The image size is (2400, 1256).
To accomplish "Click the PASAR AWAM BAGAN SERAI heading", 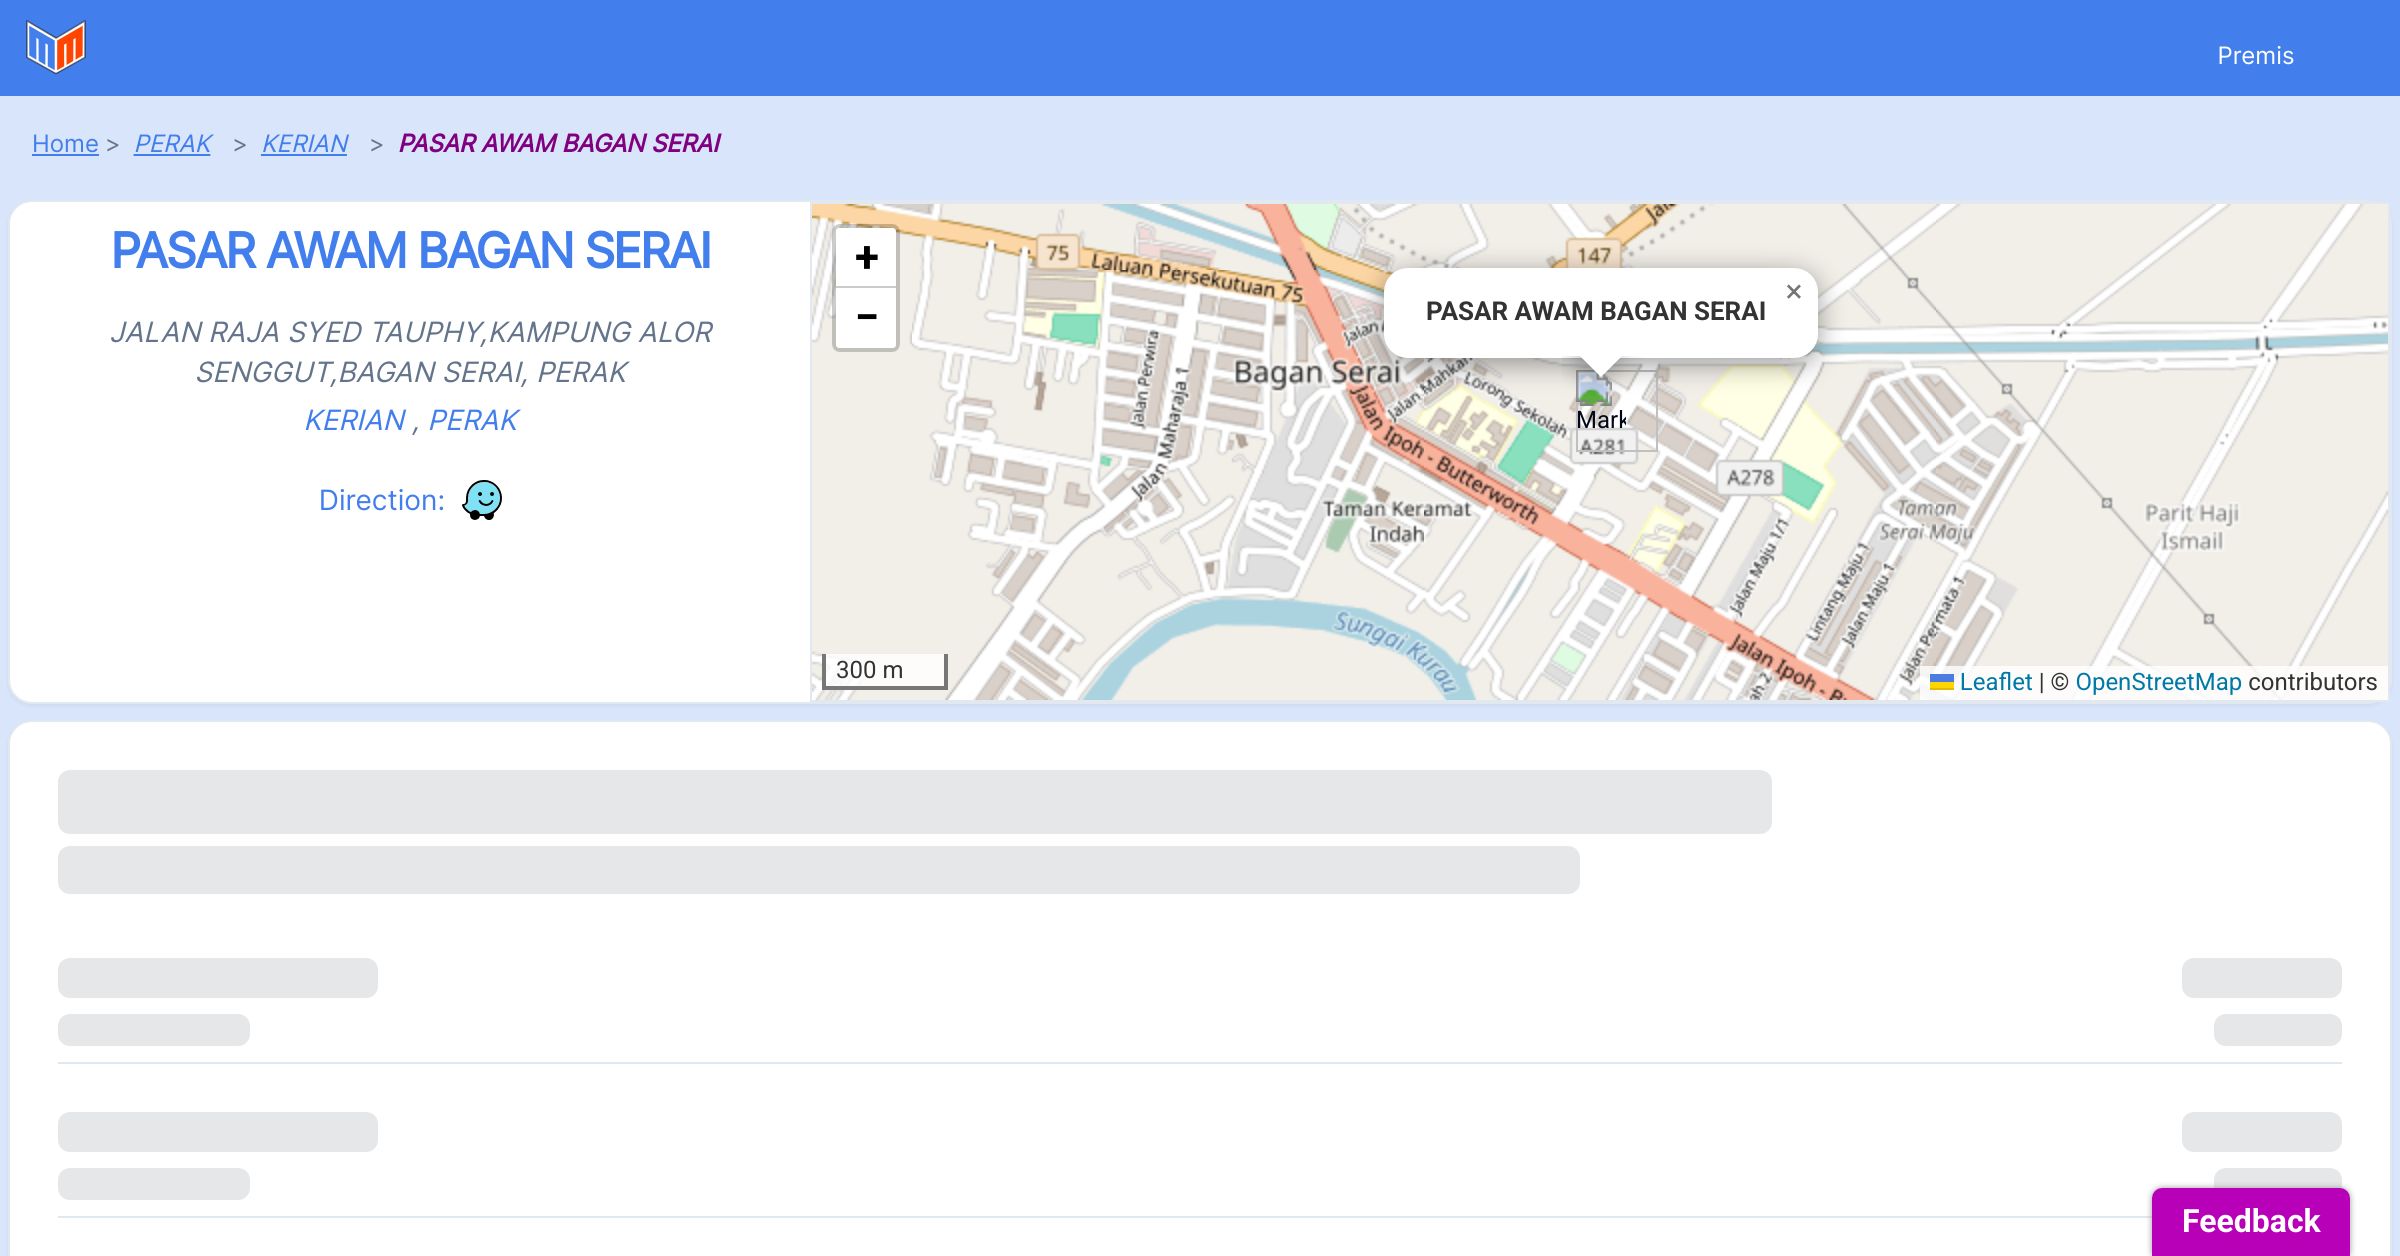I will coord(411,250).
